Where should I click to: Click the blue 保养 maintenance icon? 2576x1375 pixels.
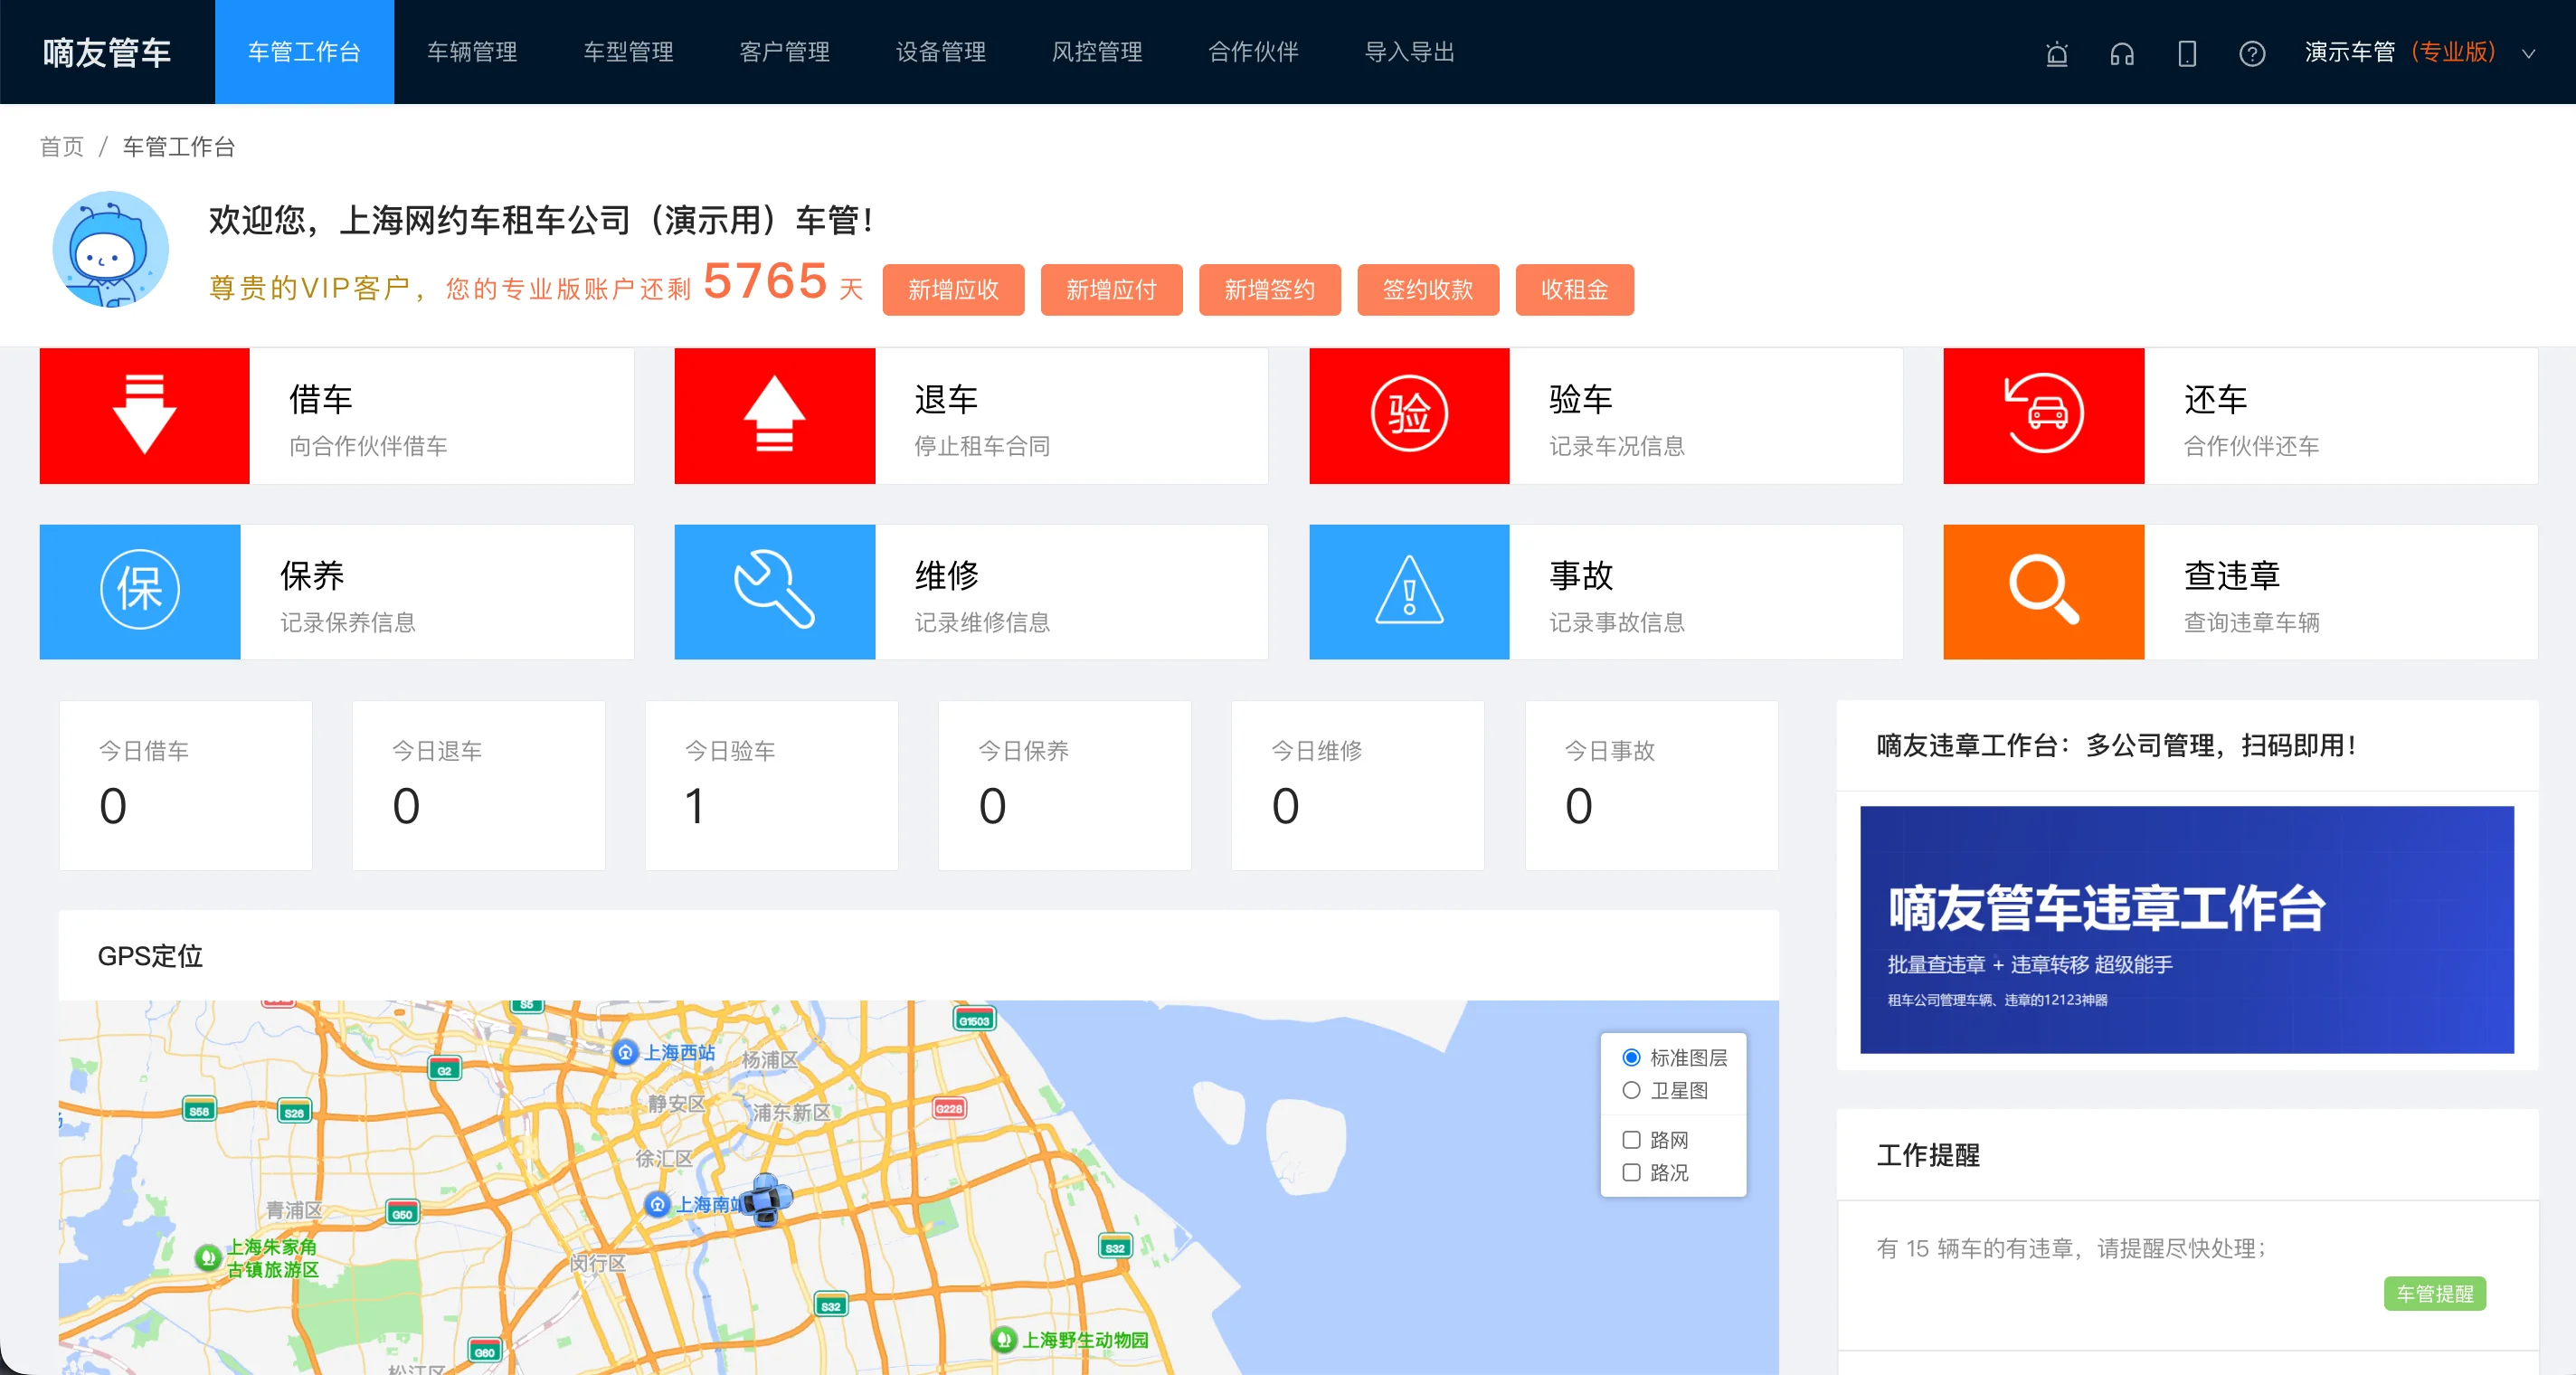(x=140, y=591)
